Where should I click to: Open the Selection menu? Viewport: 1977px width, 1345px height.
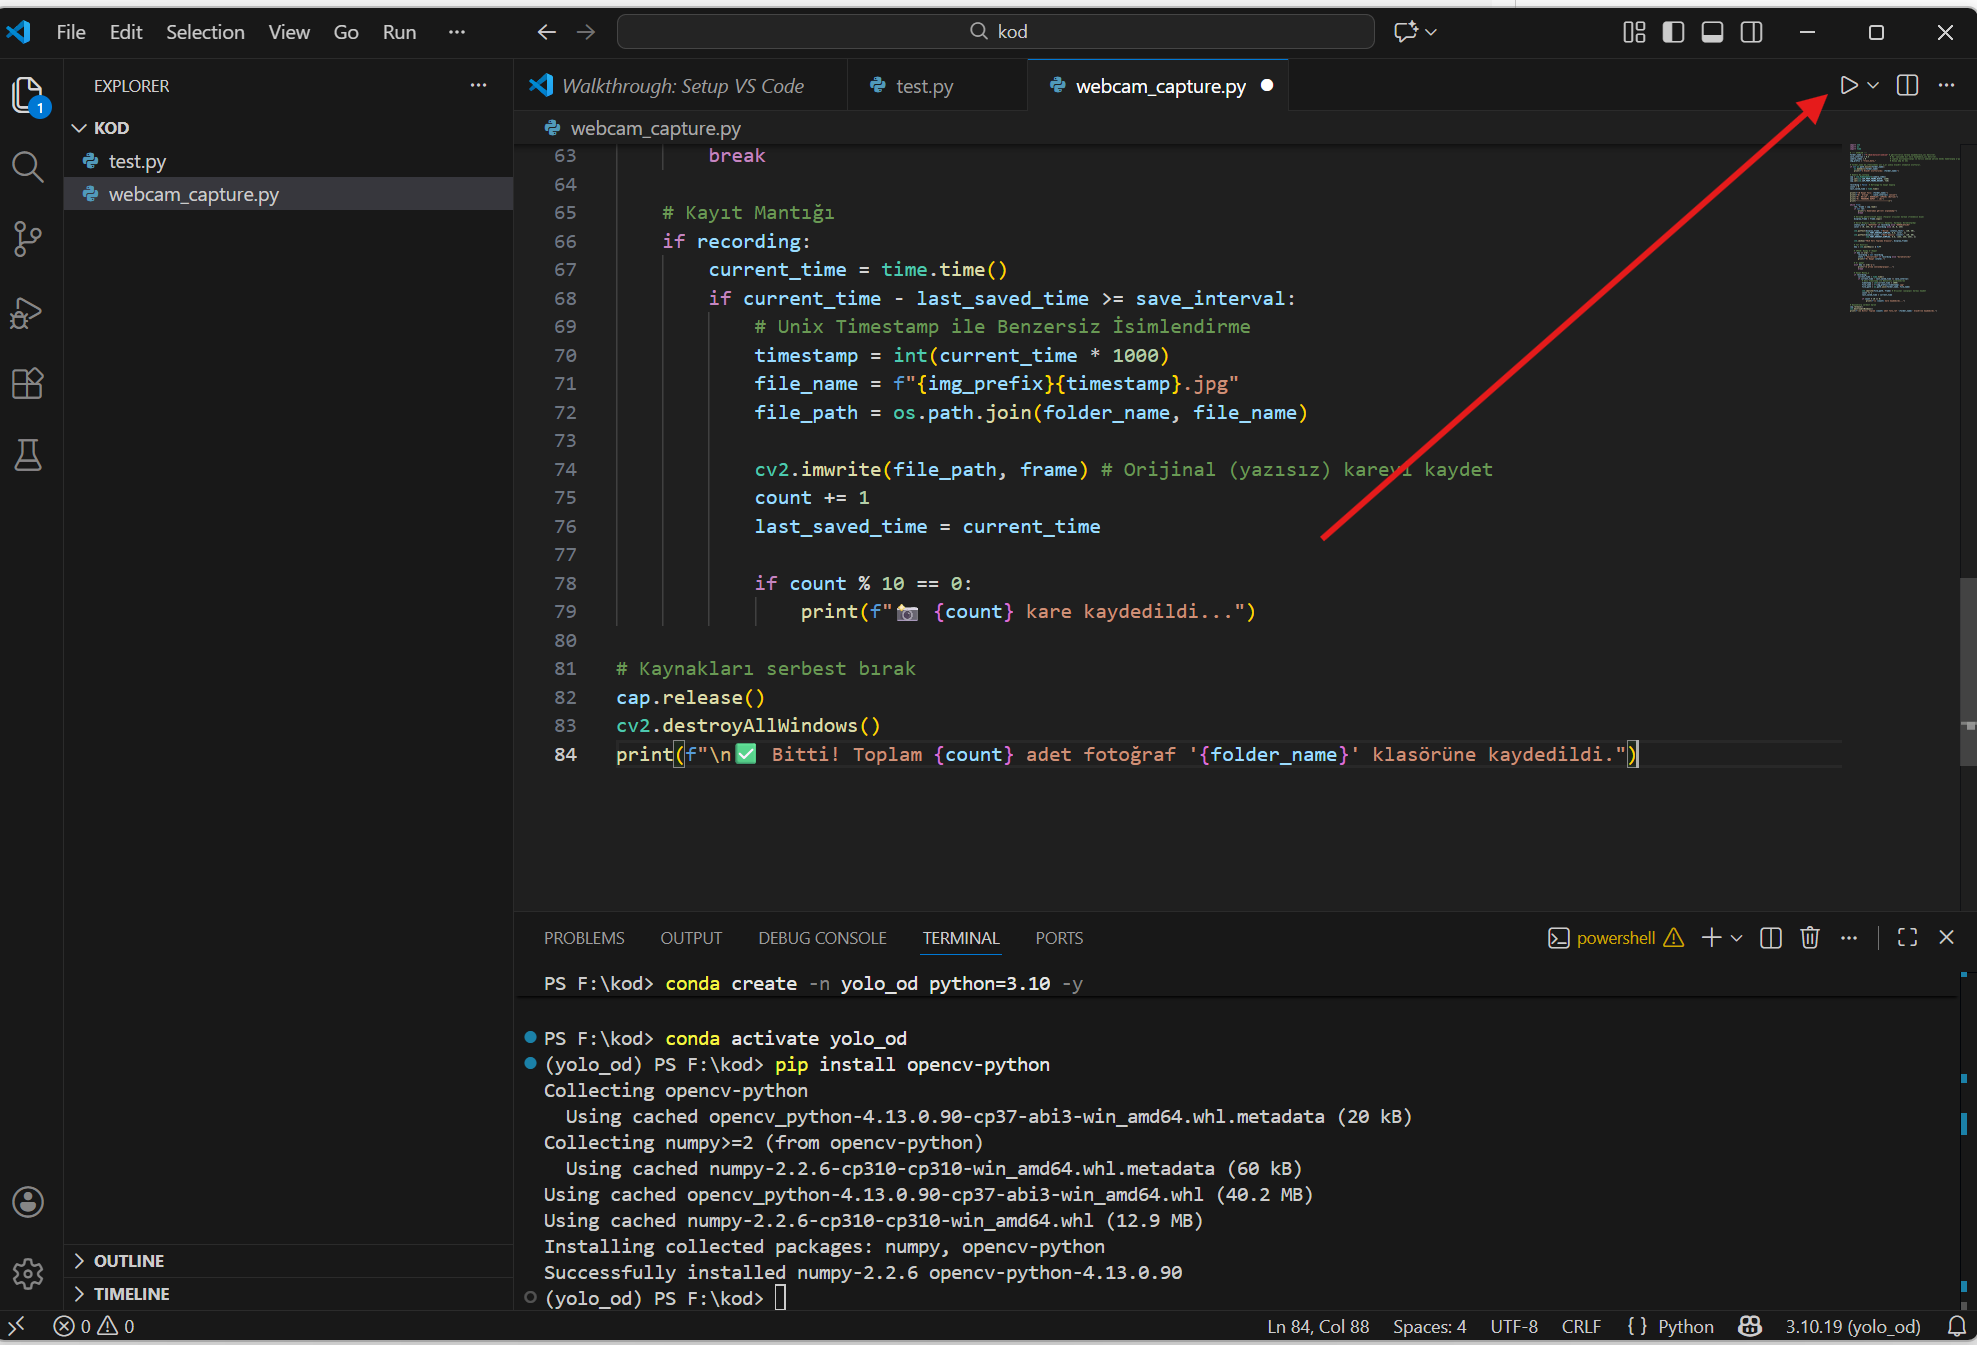pos(205,32)
